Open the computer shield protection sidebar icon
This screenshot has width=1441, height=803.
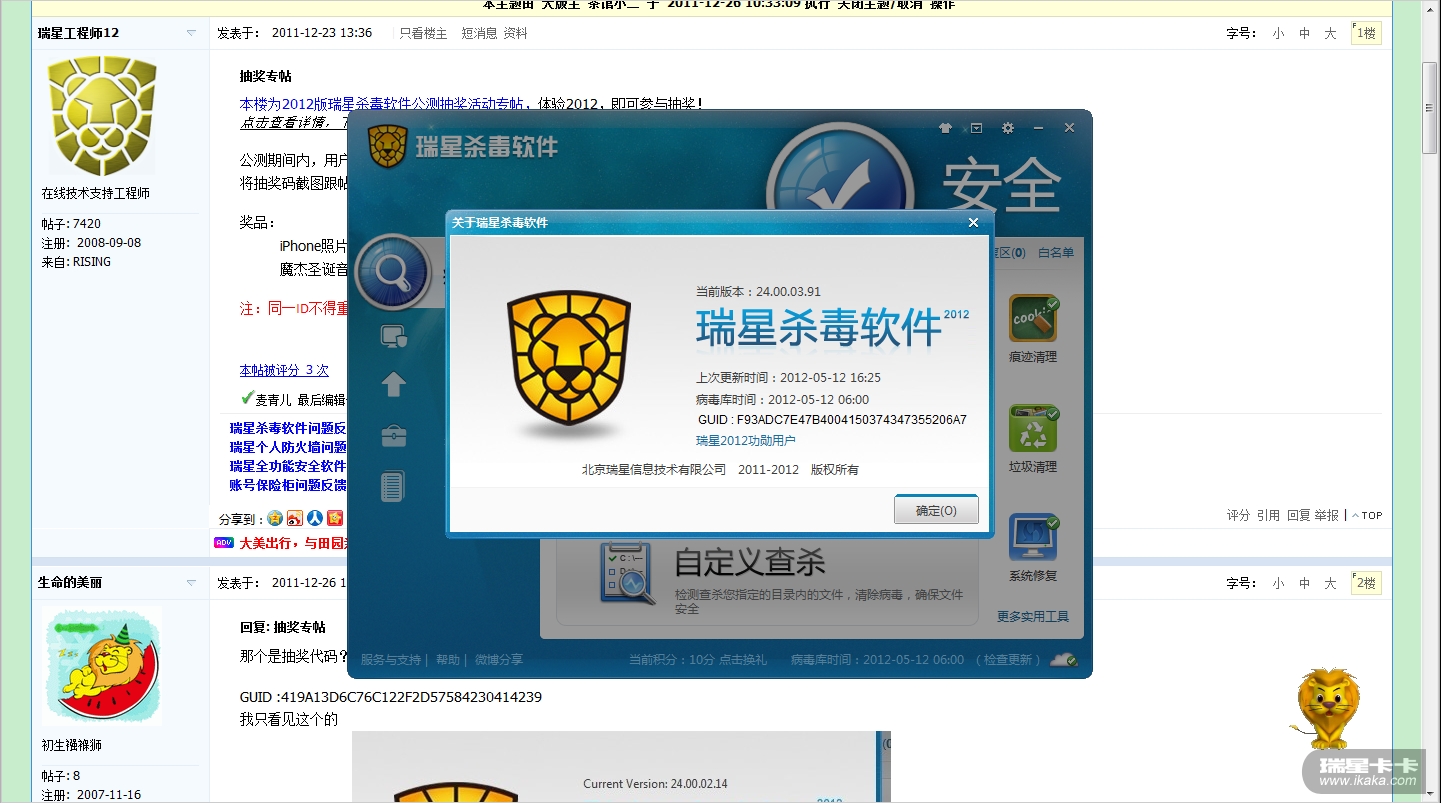pos(394,337)
